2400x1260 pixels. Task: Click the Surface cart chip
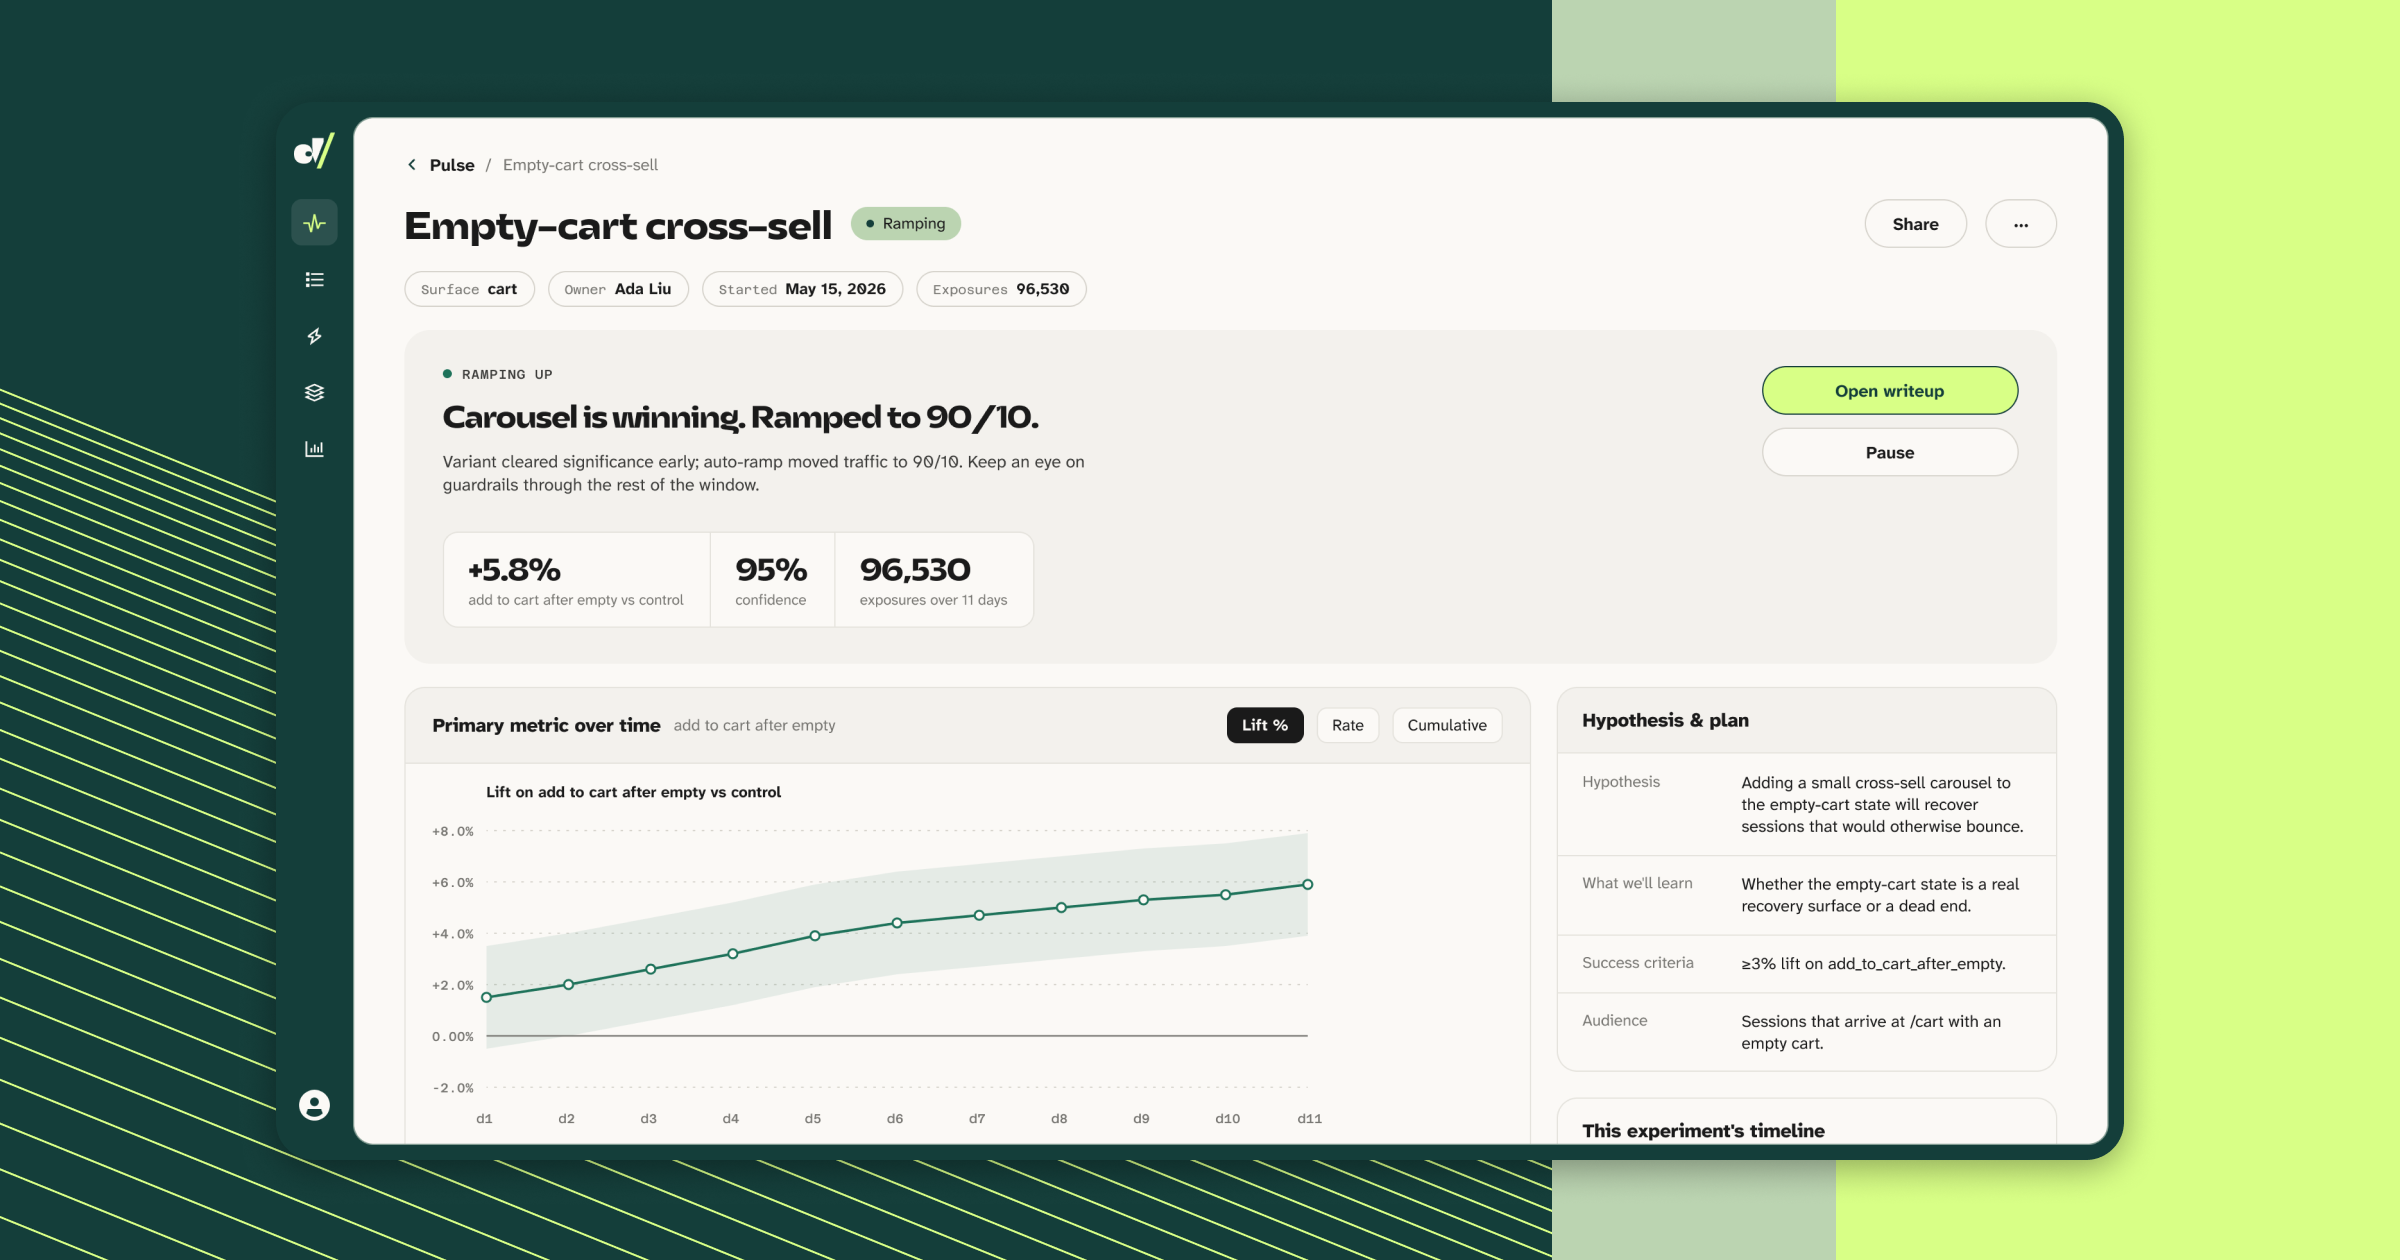coord(469,289)
